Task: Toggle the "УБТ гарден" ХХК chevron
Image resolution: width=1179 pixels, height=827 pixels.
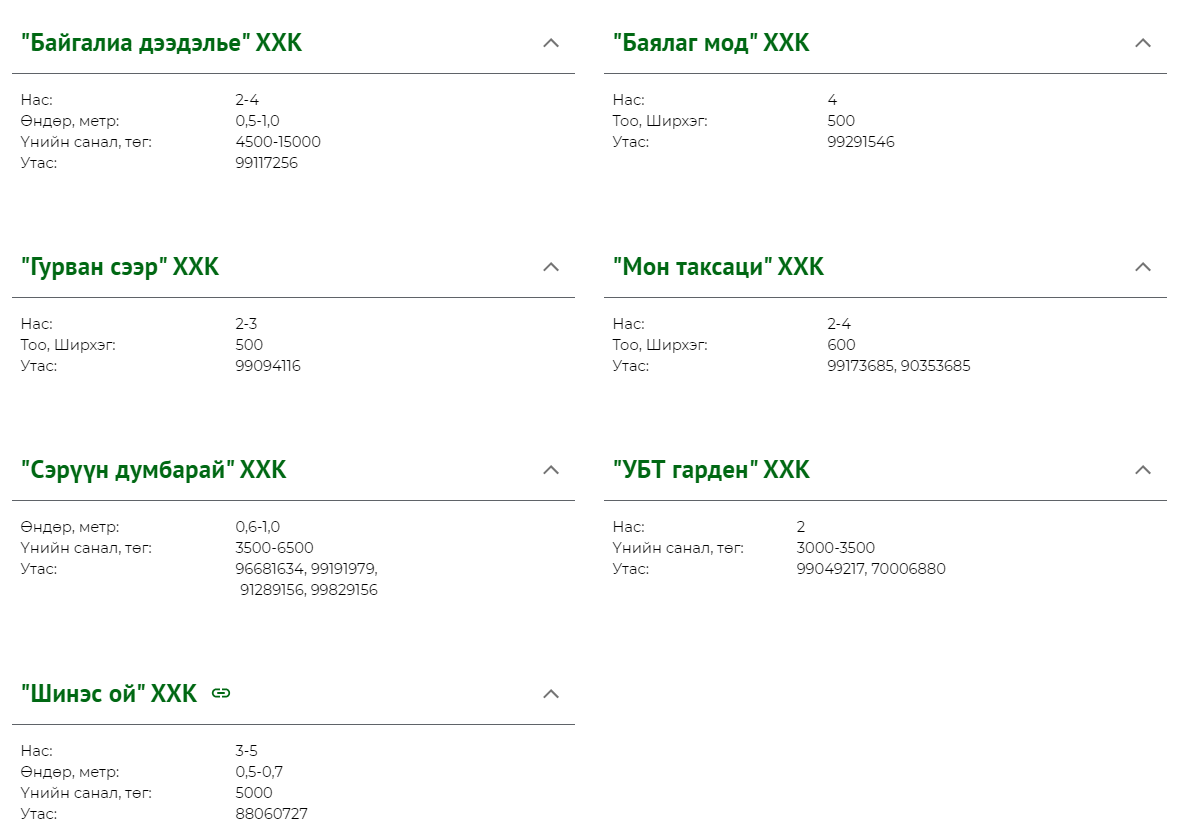Action: 1144,470
